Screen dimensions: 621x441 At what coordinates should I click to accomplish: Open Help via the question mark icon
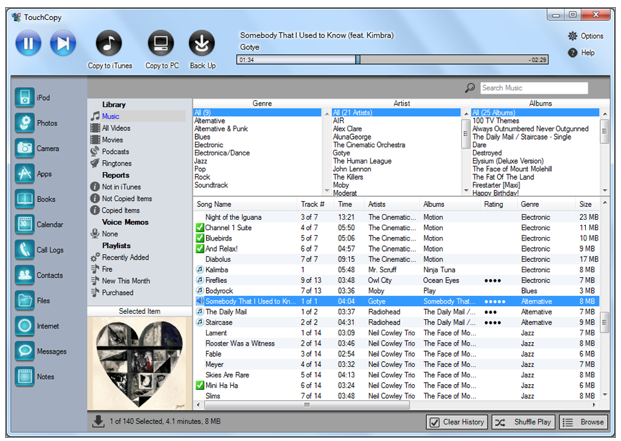pos(572,53)
